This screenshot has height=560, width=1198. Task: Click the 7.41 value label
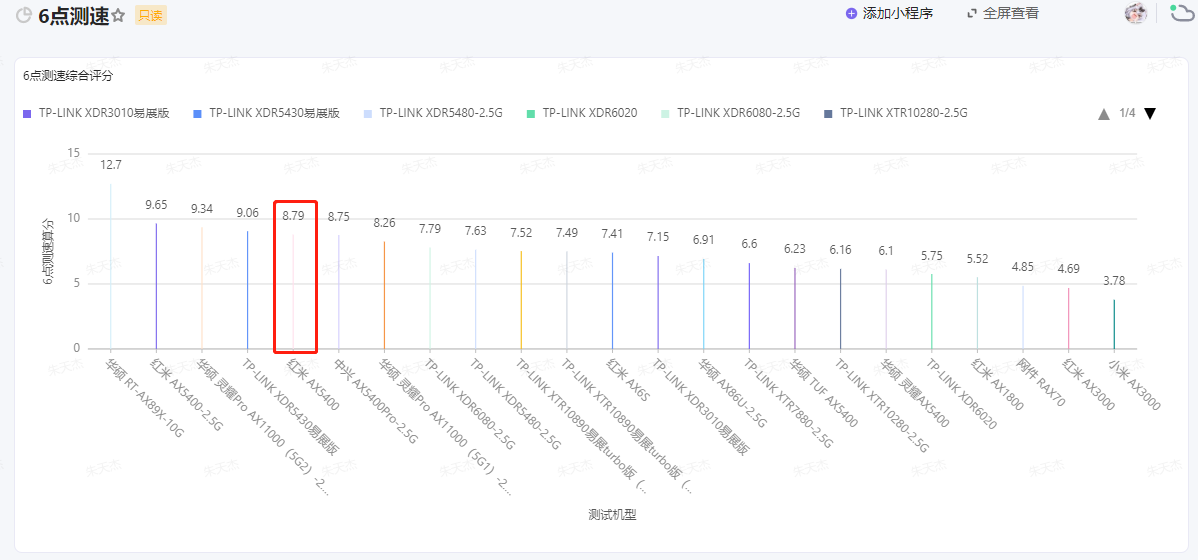(x=612, y=234)
